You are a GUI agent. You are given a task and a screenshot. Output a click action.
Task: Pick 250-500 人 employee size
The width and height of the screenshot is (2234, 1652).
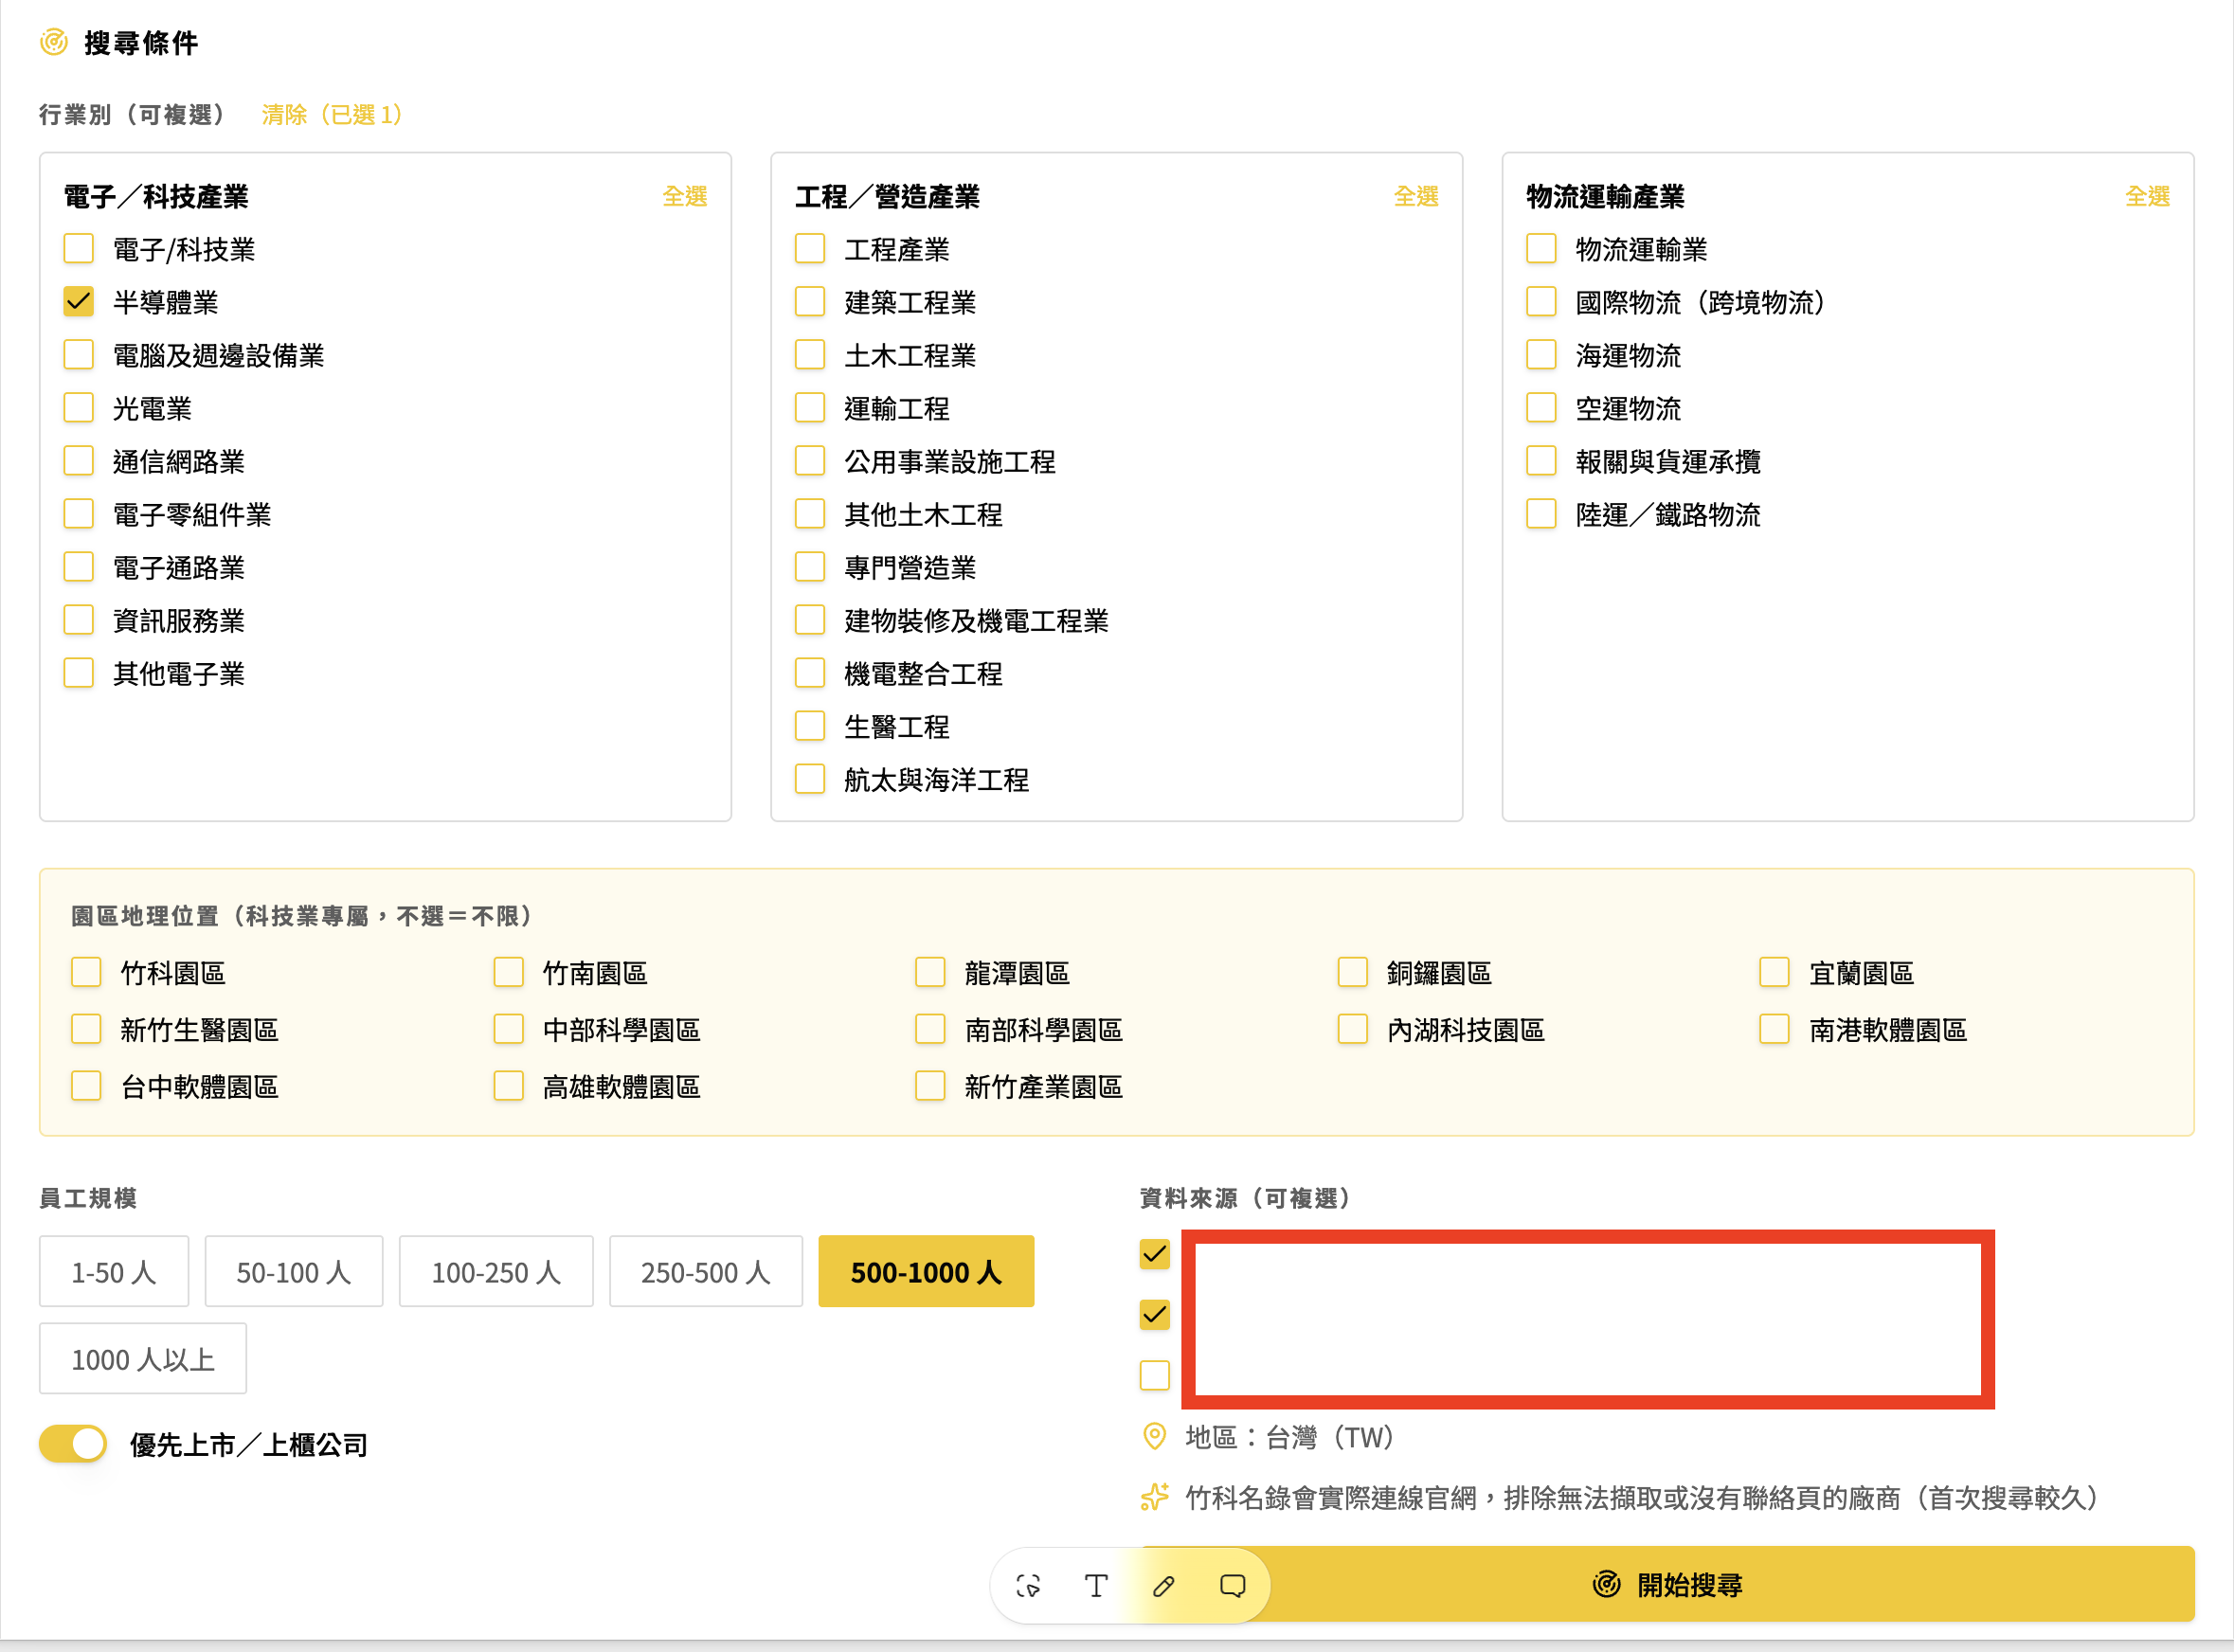pyautogui.click(x=706, y=1272)
